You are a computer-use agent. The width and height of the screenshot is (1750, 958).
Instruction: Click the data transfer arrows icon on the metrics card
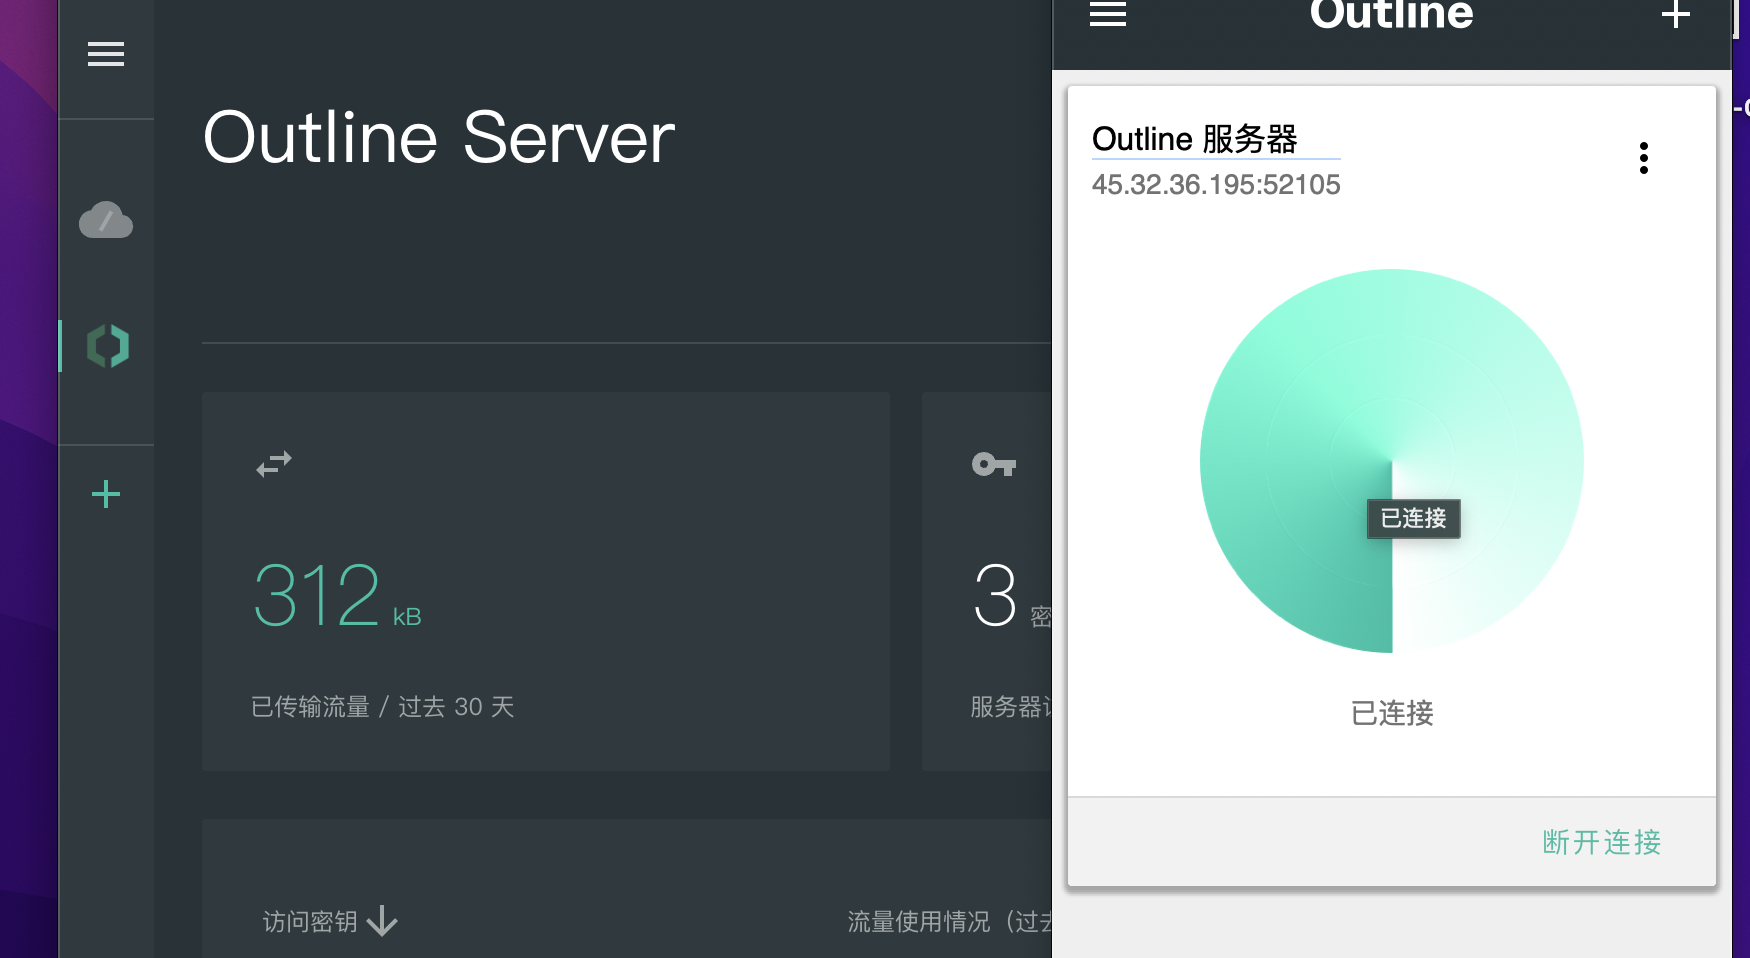click(272, 463)
